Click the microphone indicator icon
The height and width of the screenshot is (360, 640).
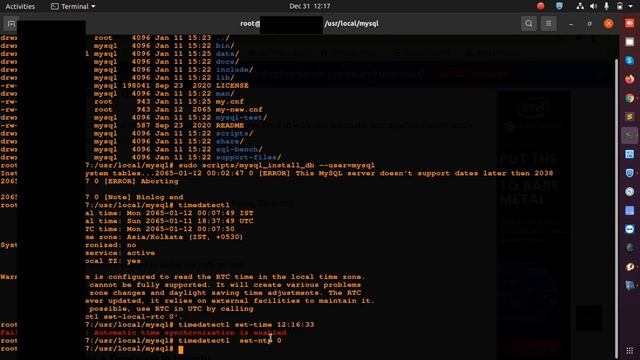point(606,6)
